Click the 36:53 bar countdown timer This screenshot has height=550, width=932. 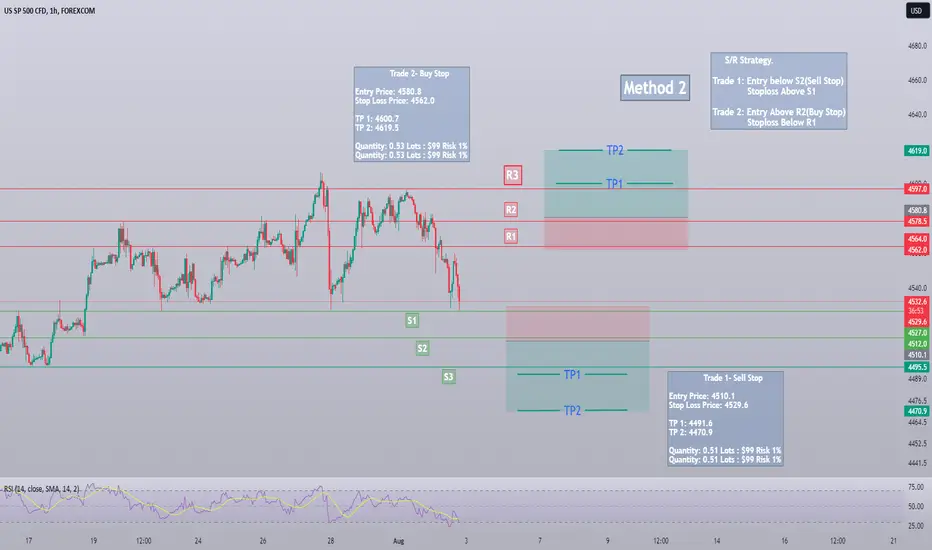tap(917, 312)
